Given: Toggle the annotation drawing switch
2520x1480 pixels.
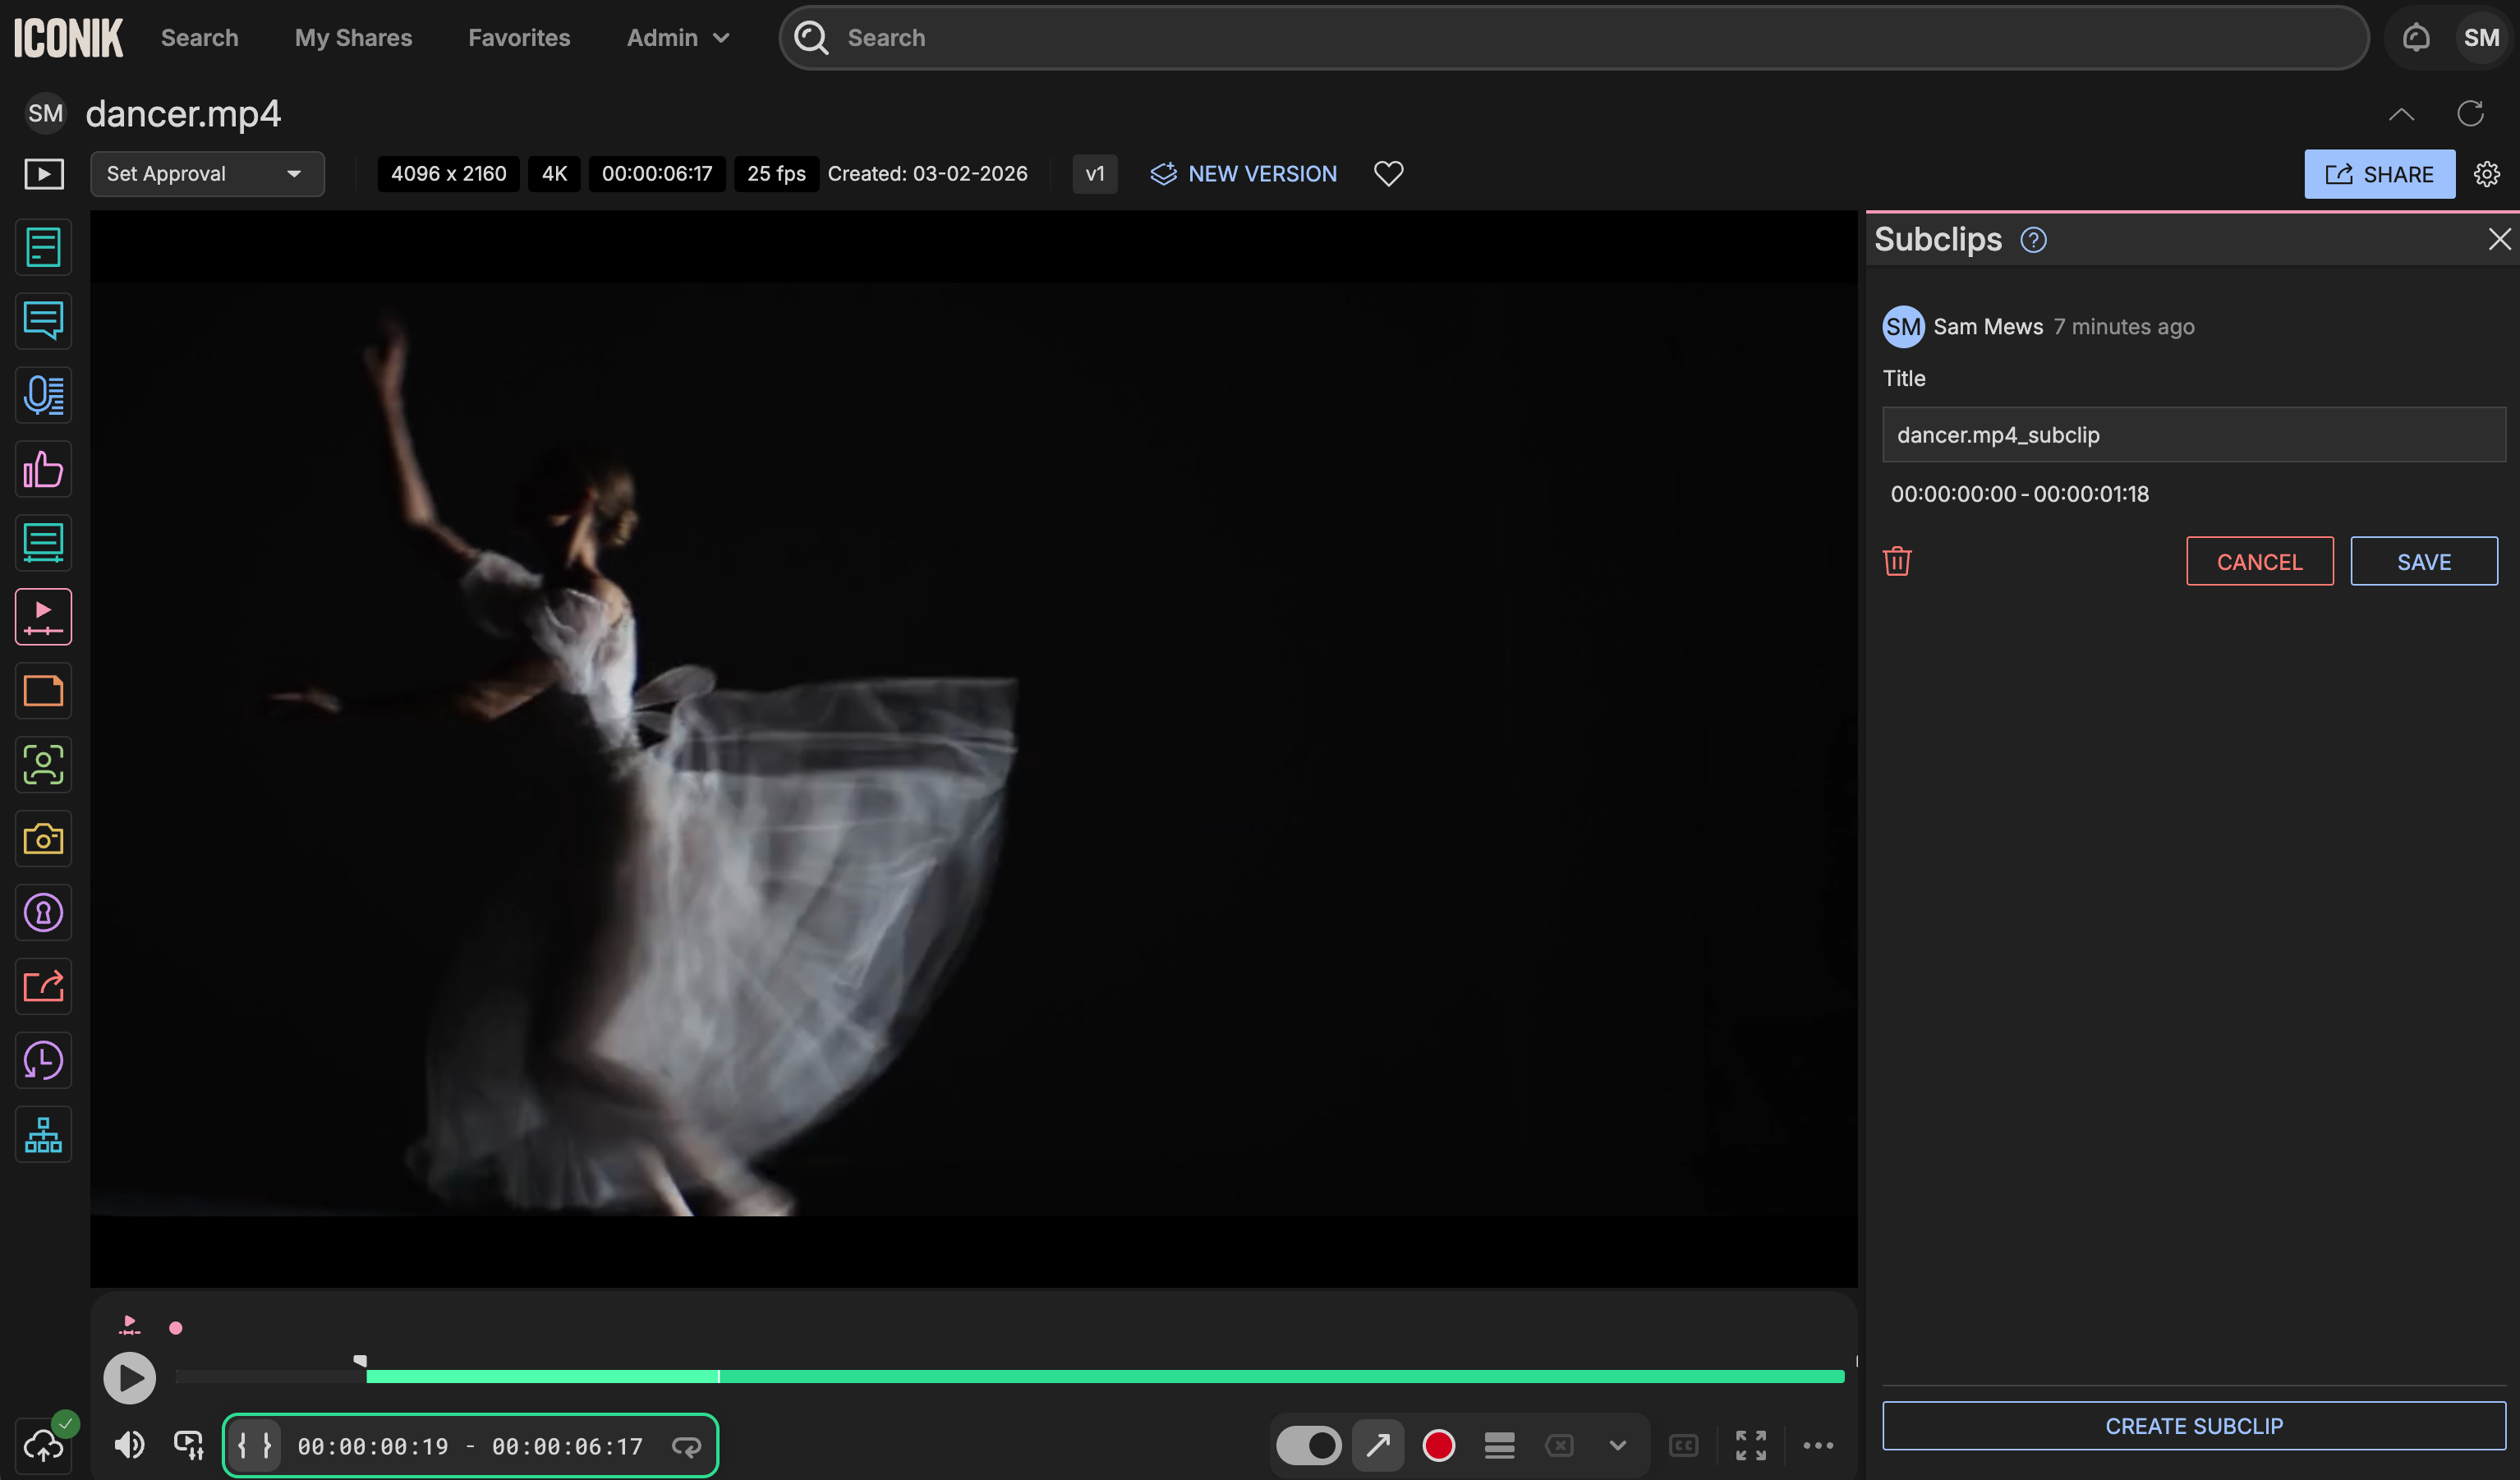Looking at the screenshot, I should point(1308,1445).
